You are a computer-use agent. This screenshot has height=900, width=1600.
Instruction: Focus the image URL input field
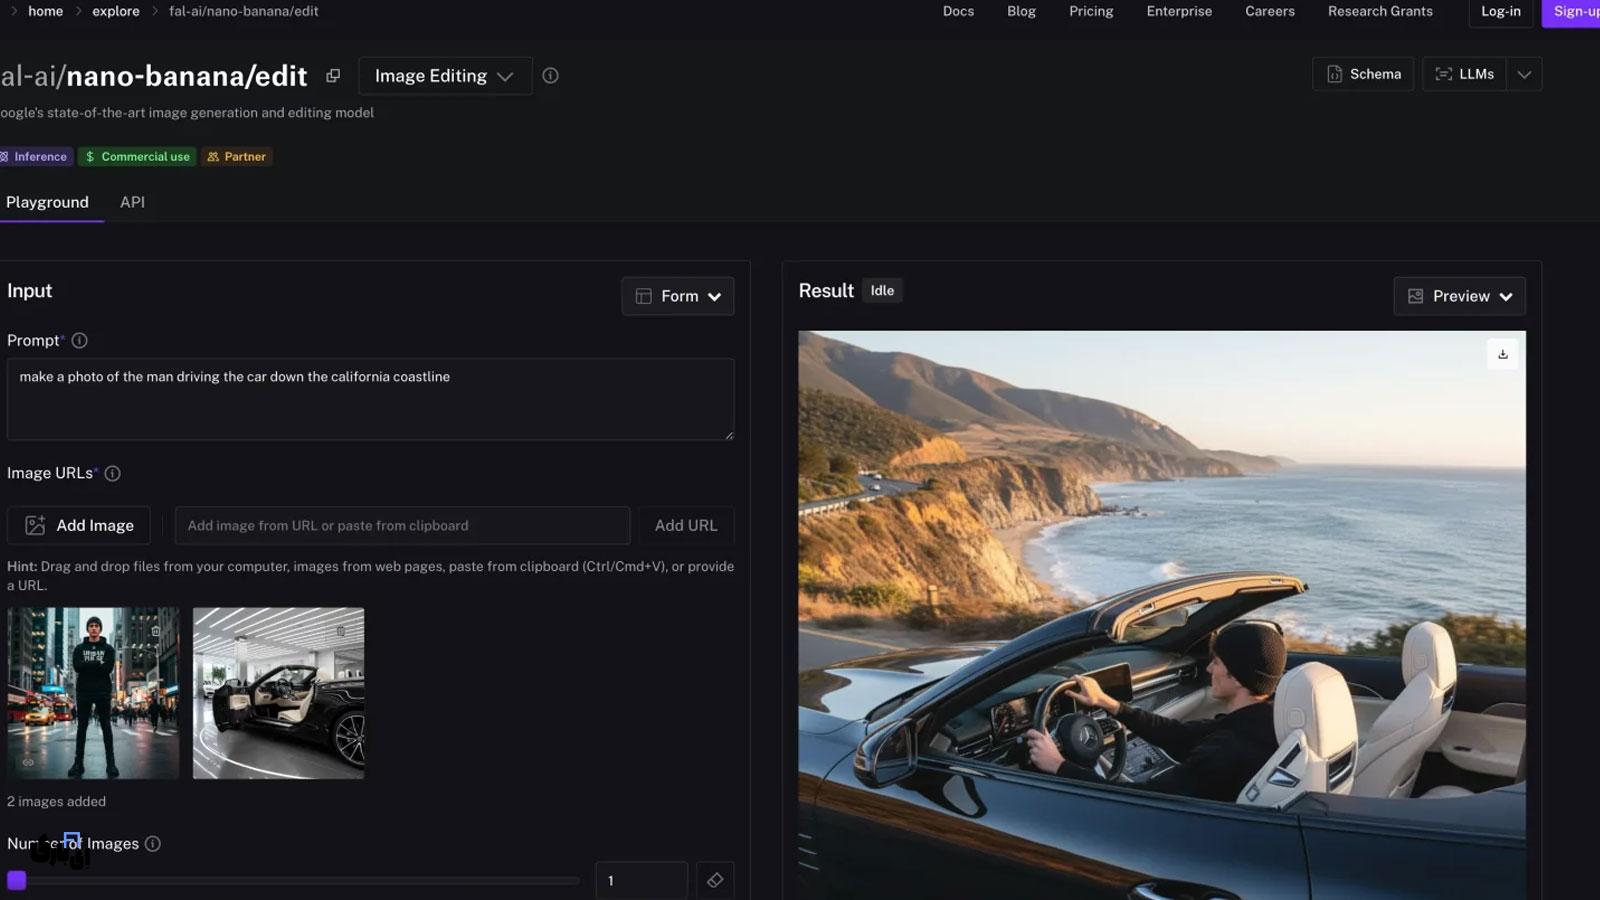pyautogui.click(x=402, y=525)
